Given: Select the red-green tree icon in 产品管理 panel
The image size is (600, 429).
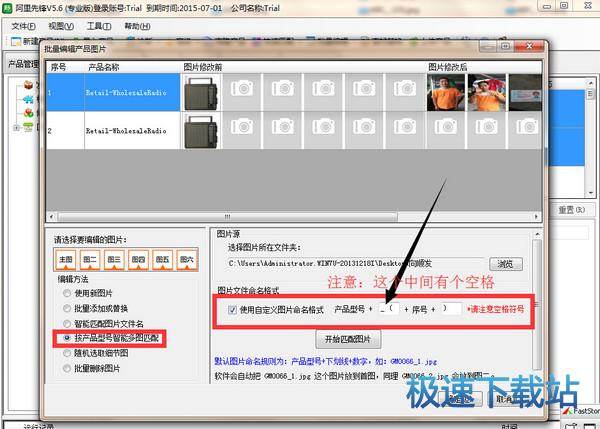Looking at the screenshot, I should [x=29, y=113].
